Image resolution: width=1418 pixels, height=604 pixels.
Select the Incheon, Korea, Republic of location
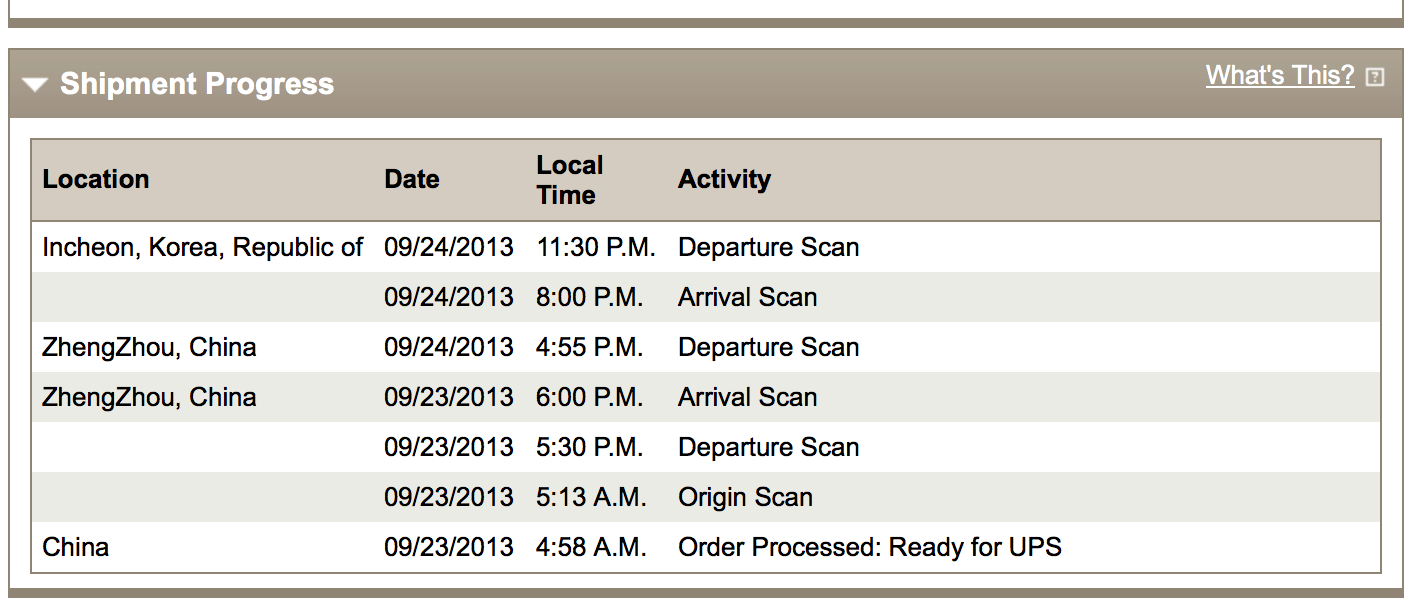tap(202, 247)
